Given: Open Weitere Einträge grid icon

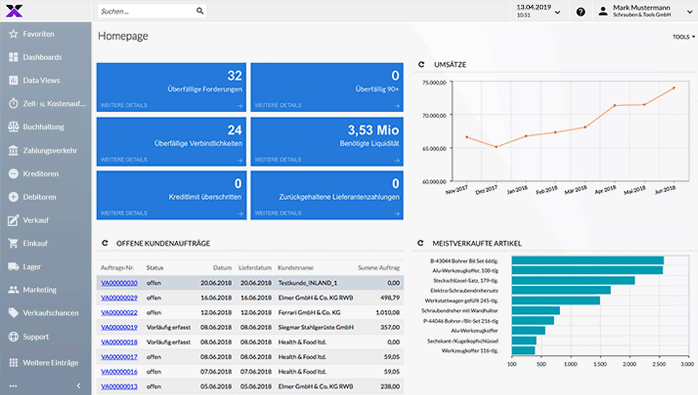Looking at the screenshot, I should pos(13,362).
